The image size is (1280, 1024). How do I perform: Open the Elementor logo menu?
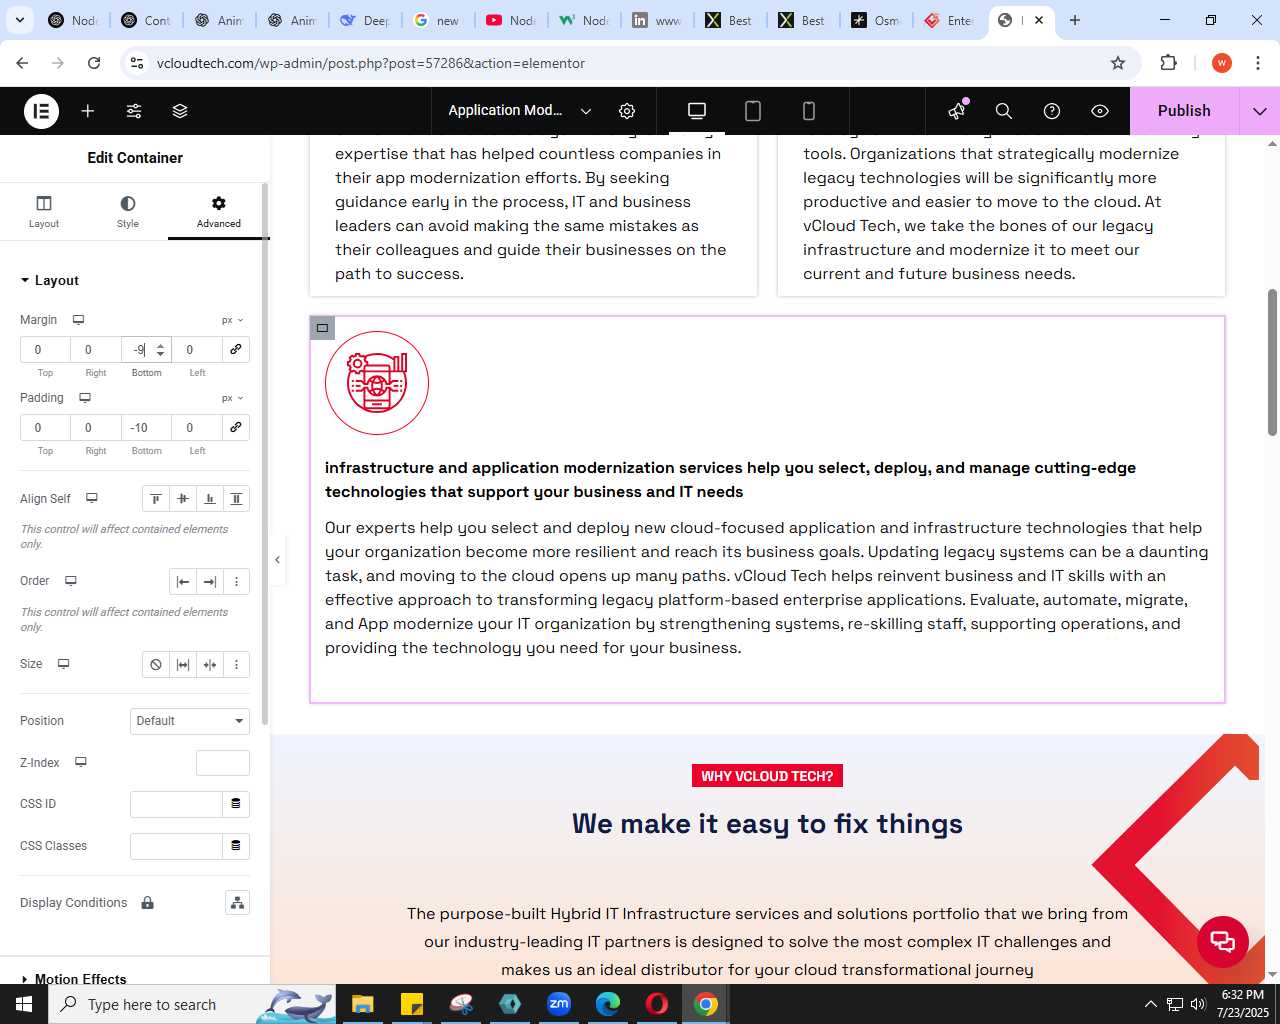[41, 111]
